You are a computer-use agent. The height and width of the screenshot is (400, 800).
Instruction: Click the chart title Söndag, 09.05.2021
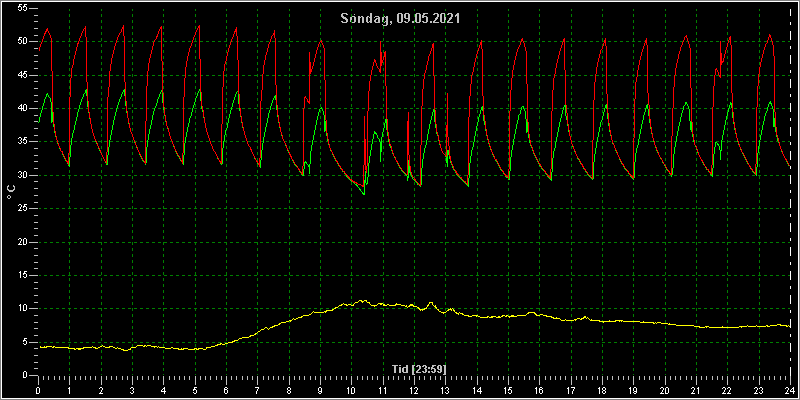[400, 19]
